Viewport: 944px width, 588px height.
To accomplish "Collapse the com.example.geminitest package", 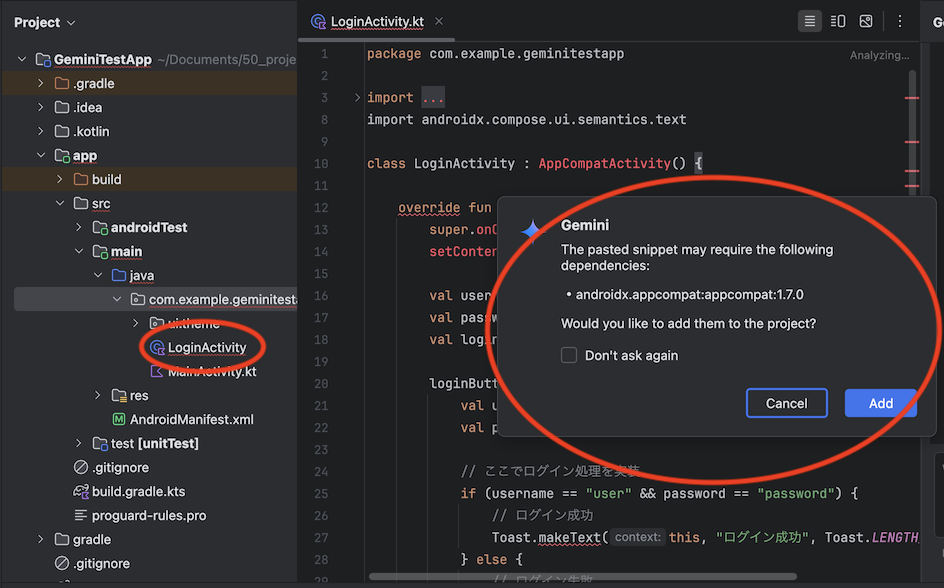I will coord(117,299).
